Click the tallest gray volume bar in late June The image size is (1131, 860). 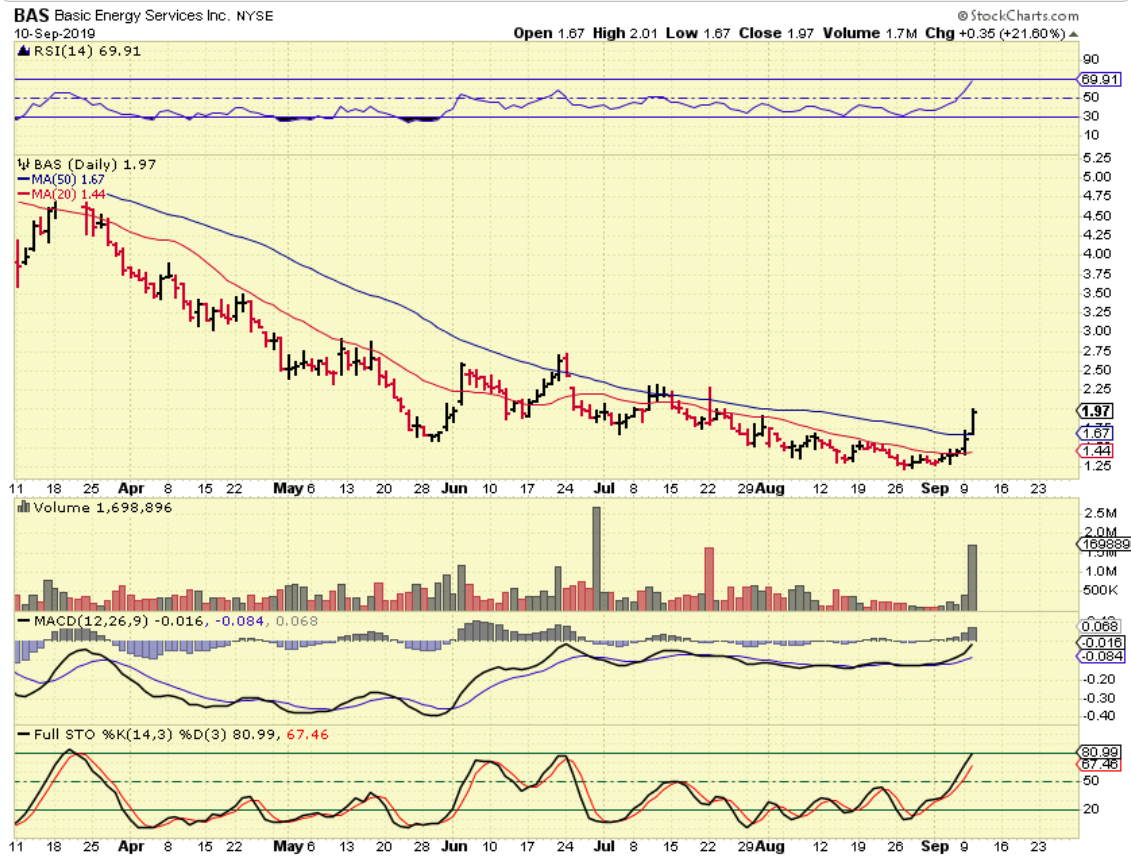(597, 559)
